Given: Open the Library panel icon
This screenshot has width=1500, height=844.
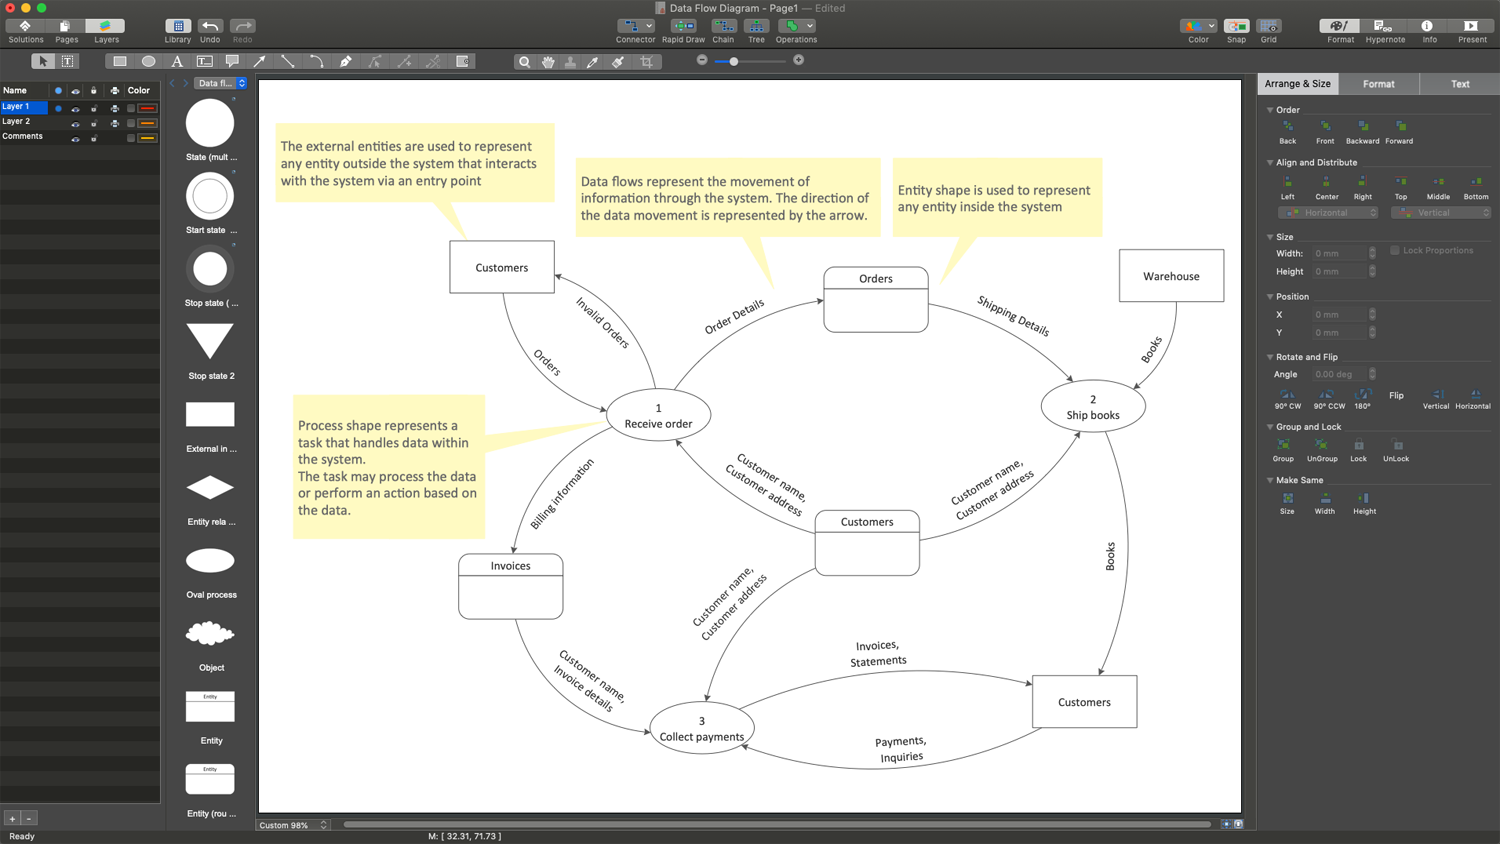Looking at the screenshot, I should pyautogui.click(x=178, y=27).
